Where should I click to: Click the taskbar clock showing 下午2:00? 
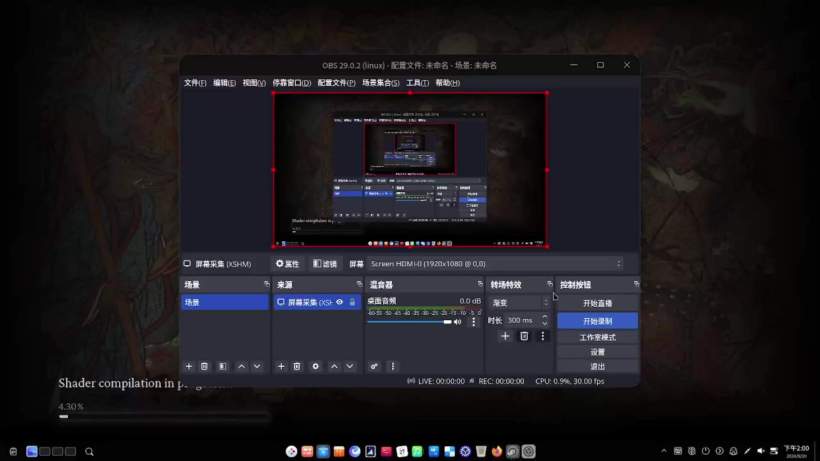[796, 451]
